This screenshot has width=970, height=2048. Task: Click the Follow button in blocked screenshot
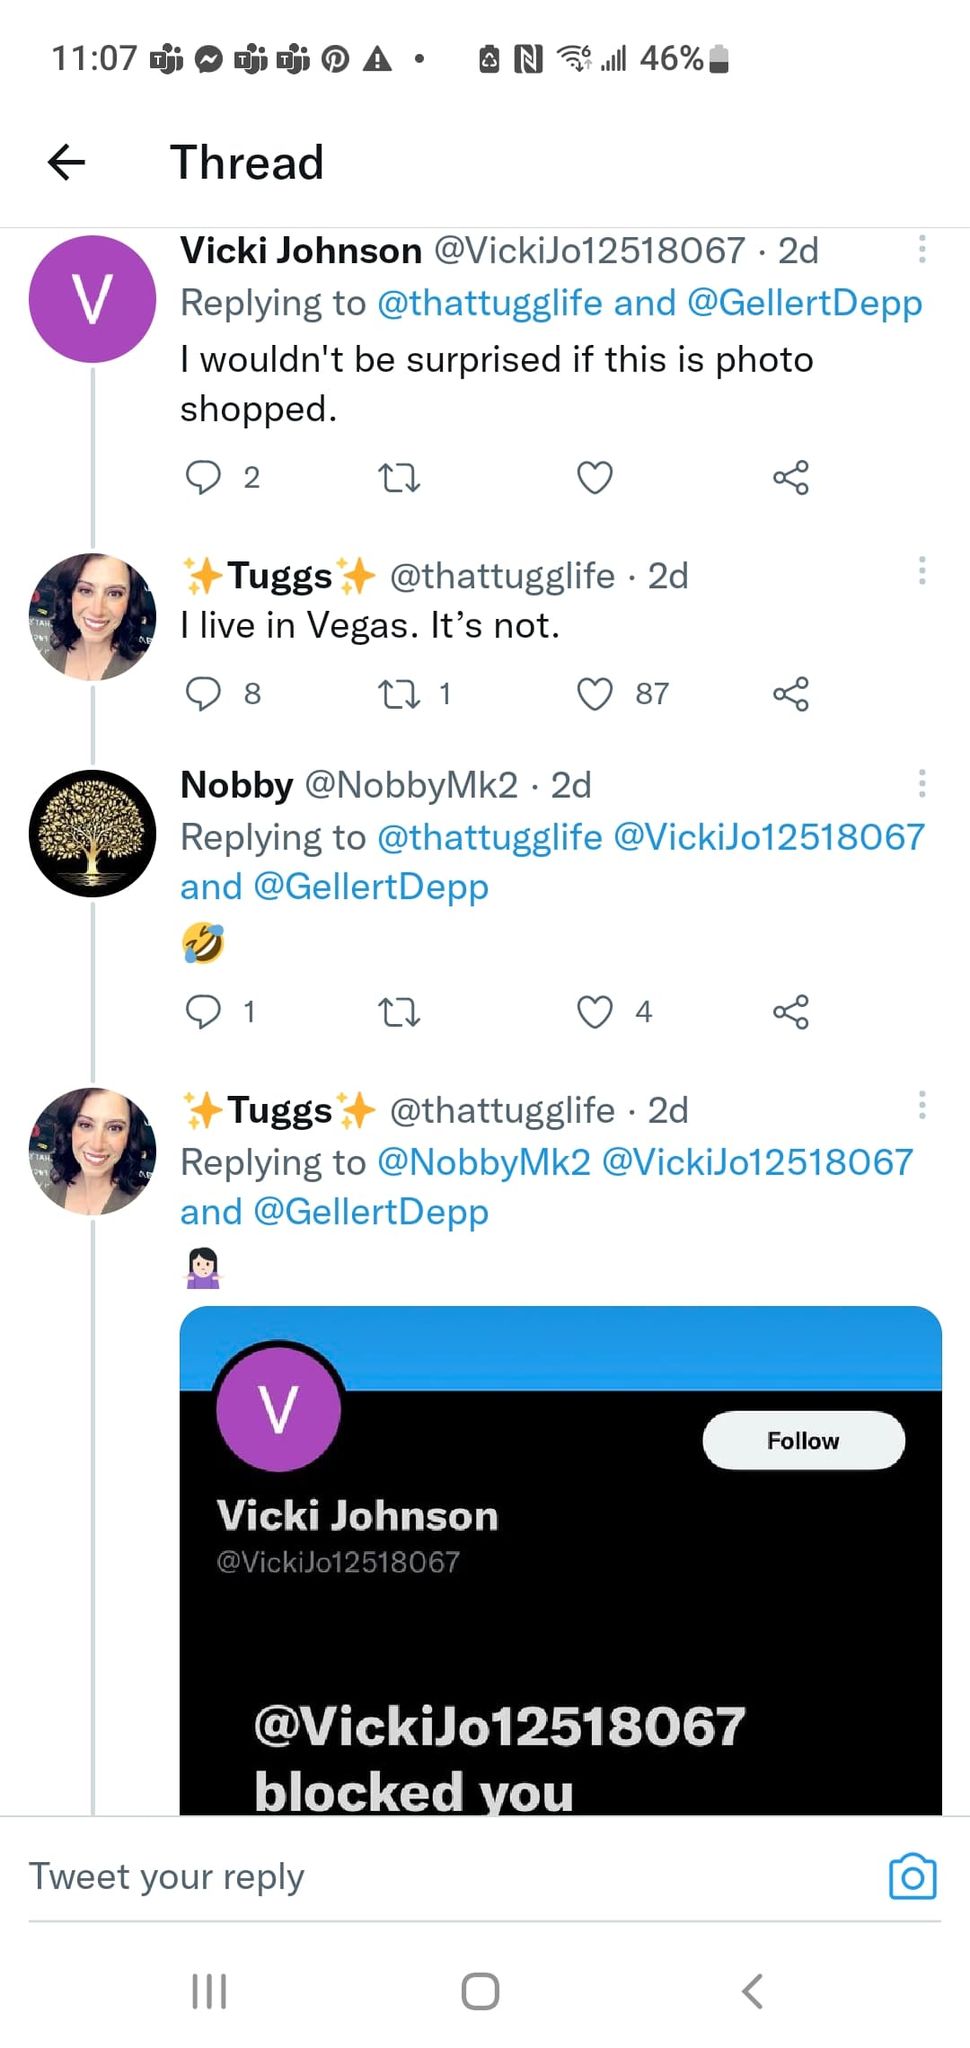804,1440
